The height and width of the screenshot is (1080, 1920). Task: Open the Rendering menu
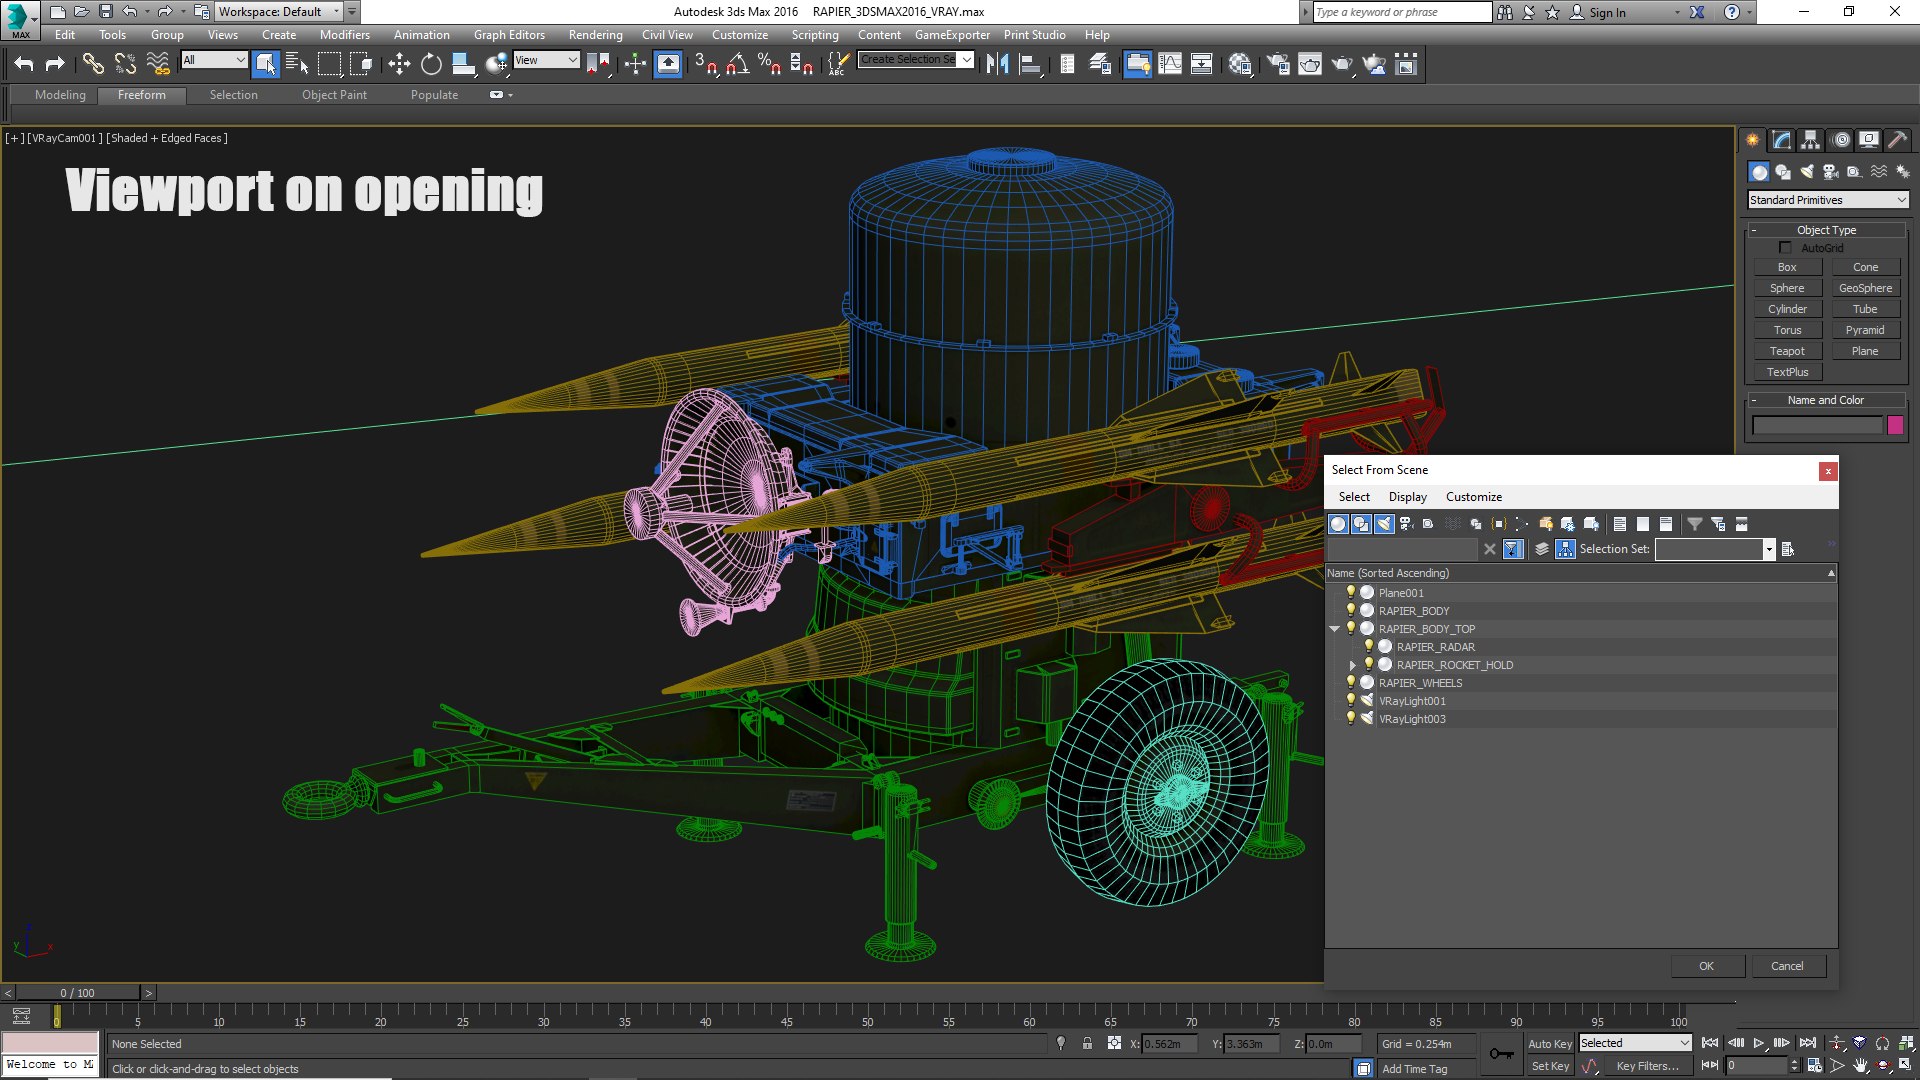point(595,34)
